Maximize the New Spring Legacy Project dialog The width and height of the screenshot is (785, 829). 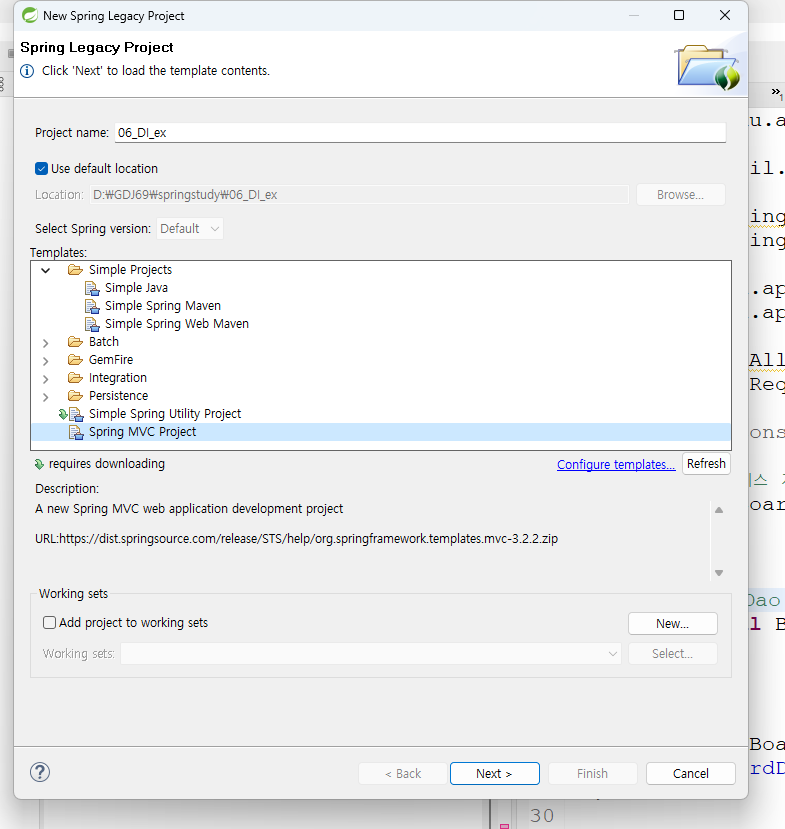click(x=679, y=15)
